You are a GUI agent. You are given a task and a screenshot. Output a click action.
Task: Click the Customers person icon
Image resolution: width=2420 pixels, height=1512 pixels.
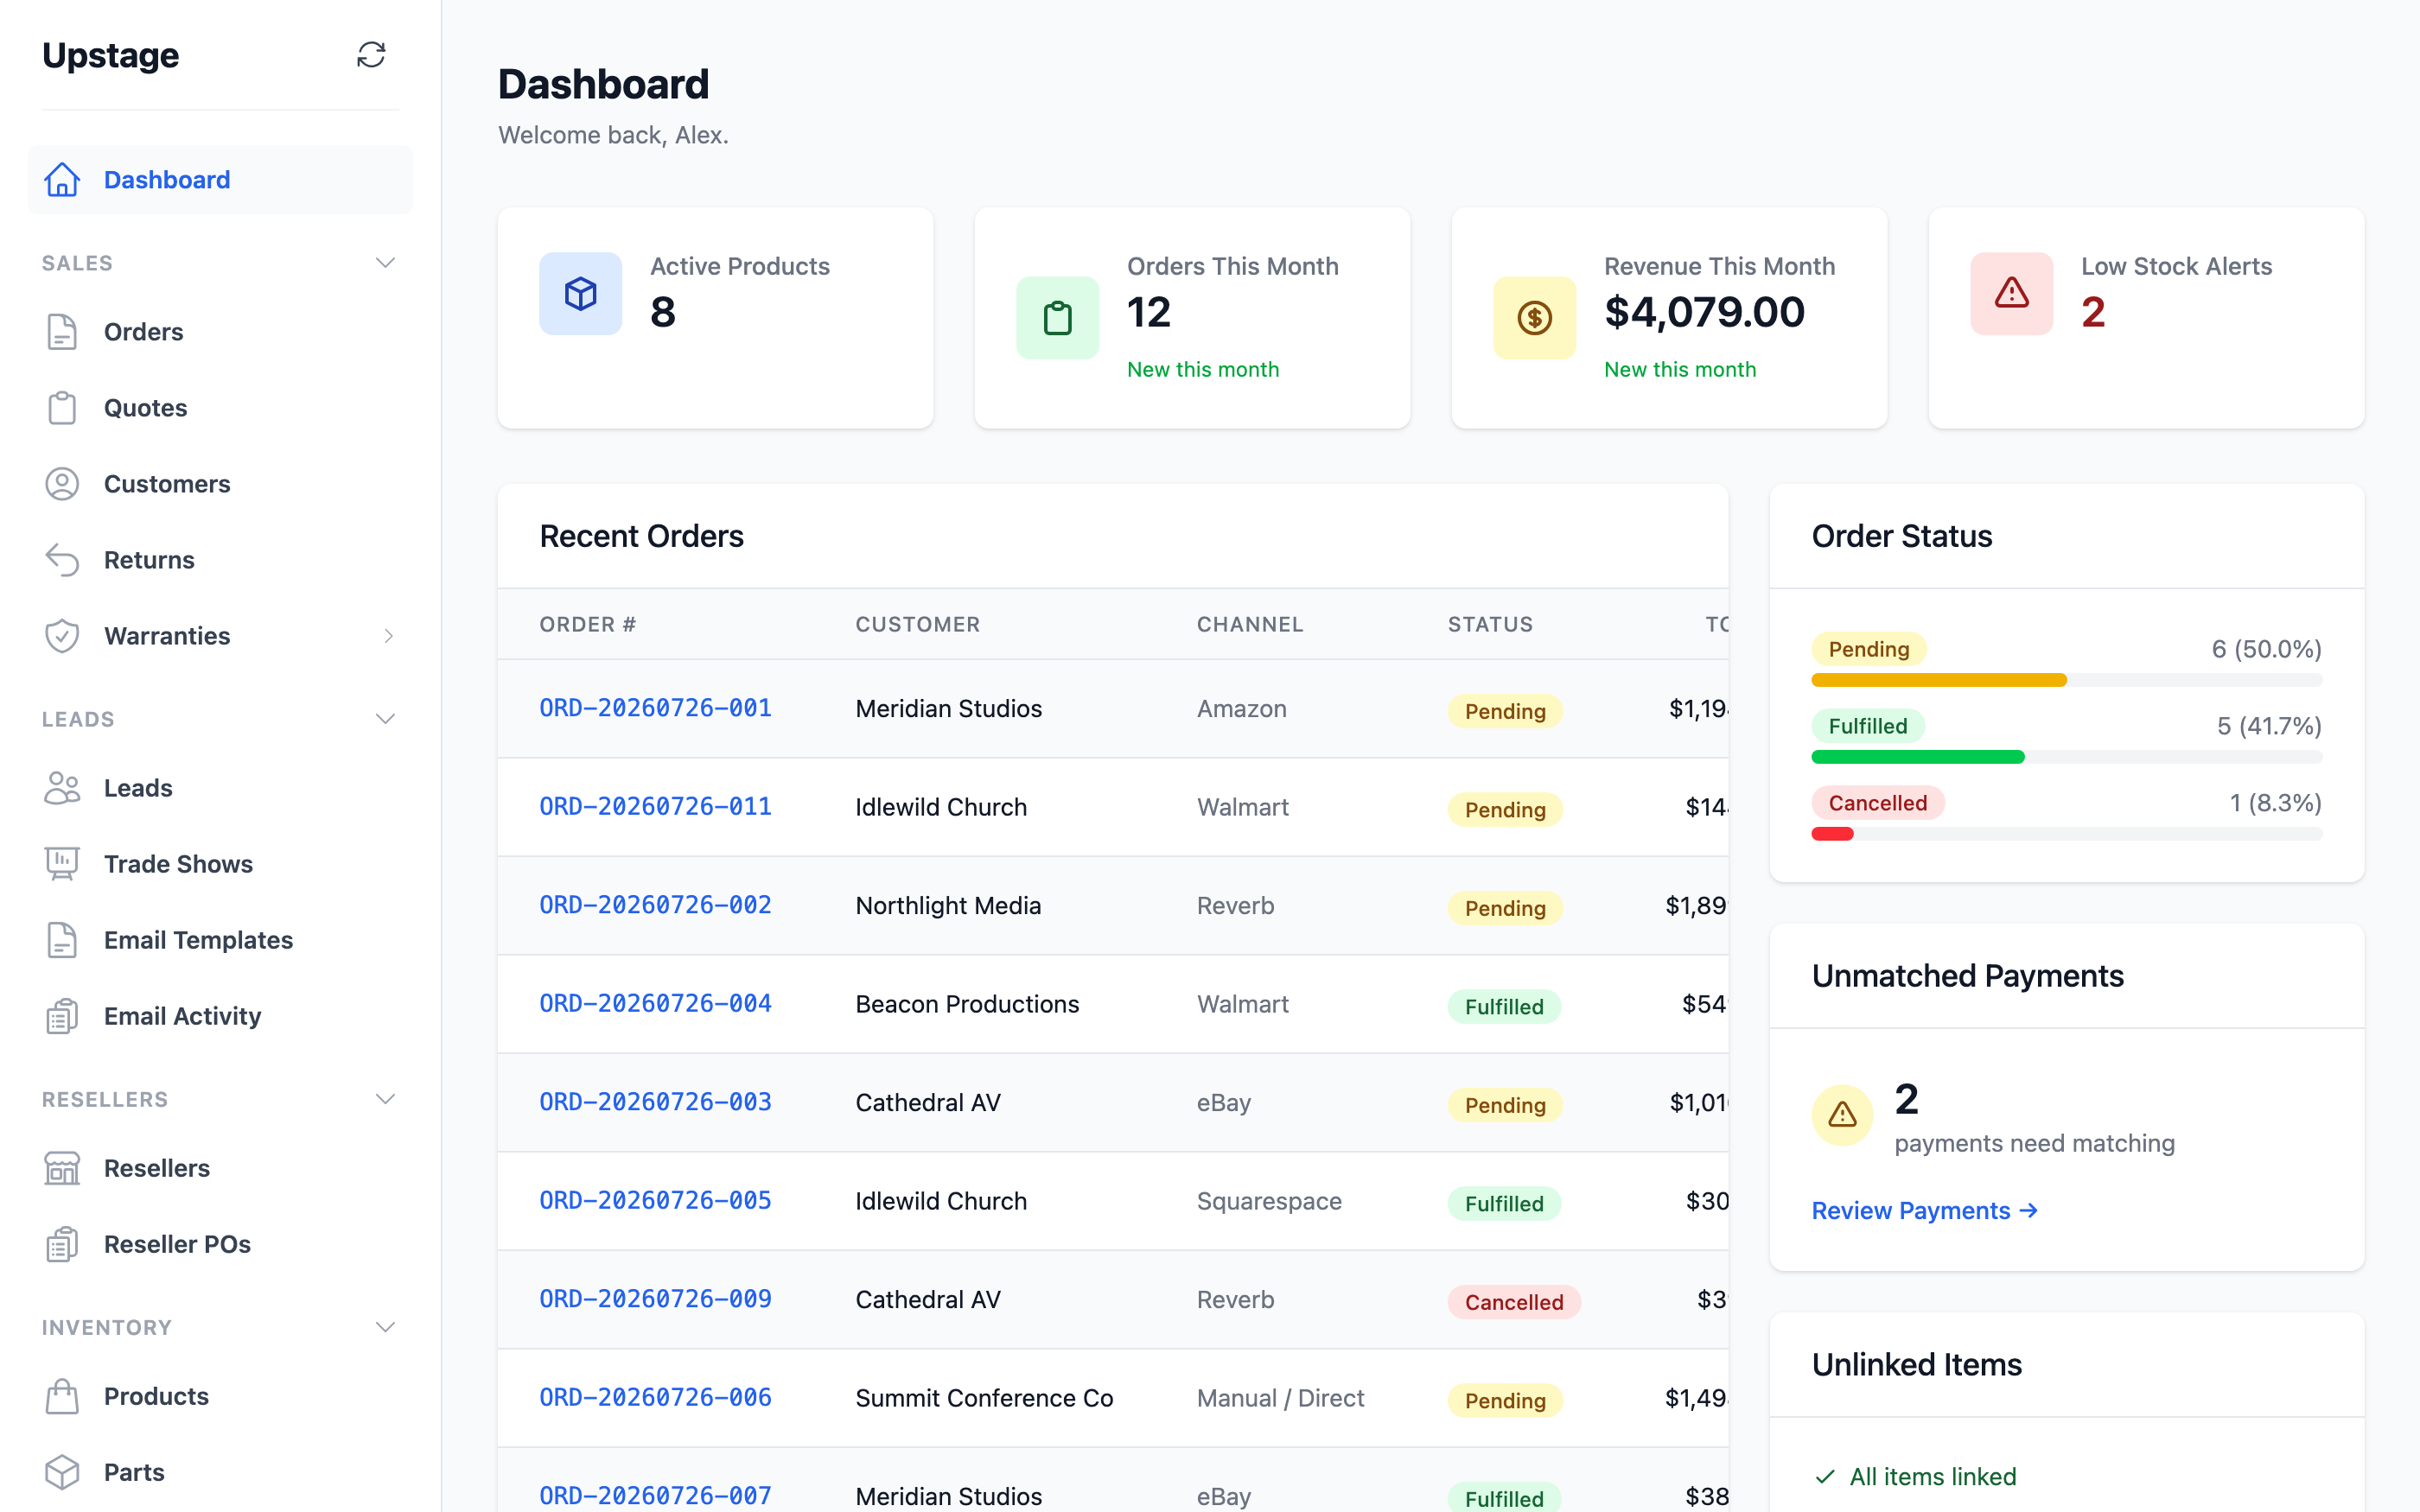pos(62,484)
